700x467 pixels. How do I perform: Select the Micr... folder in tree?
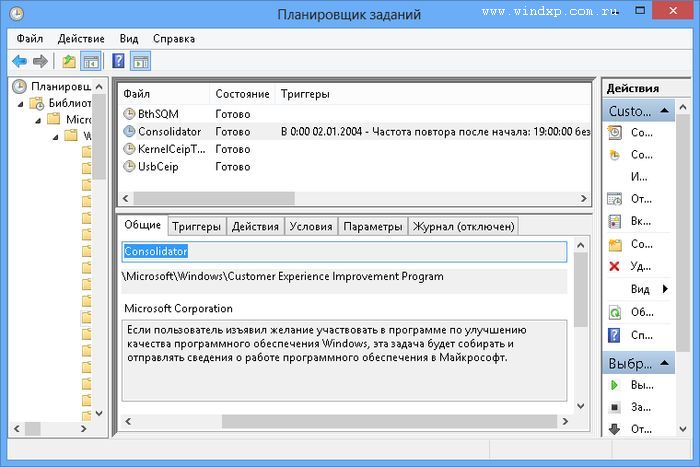point(69,120)
